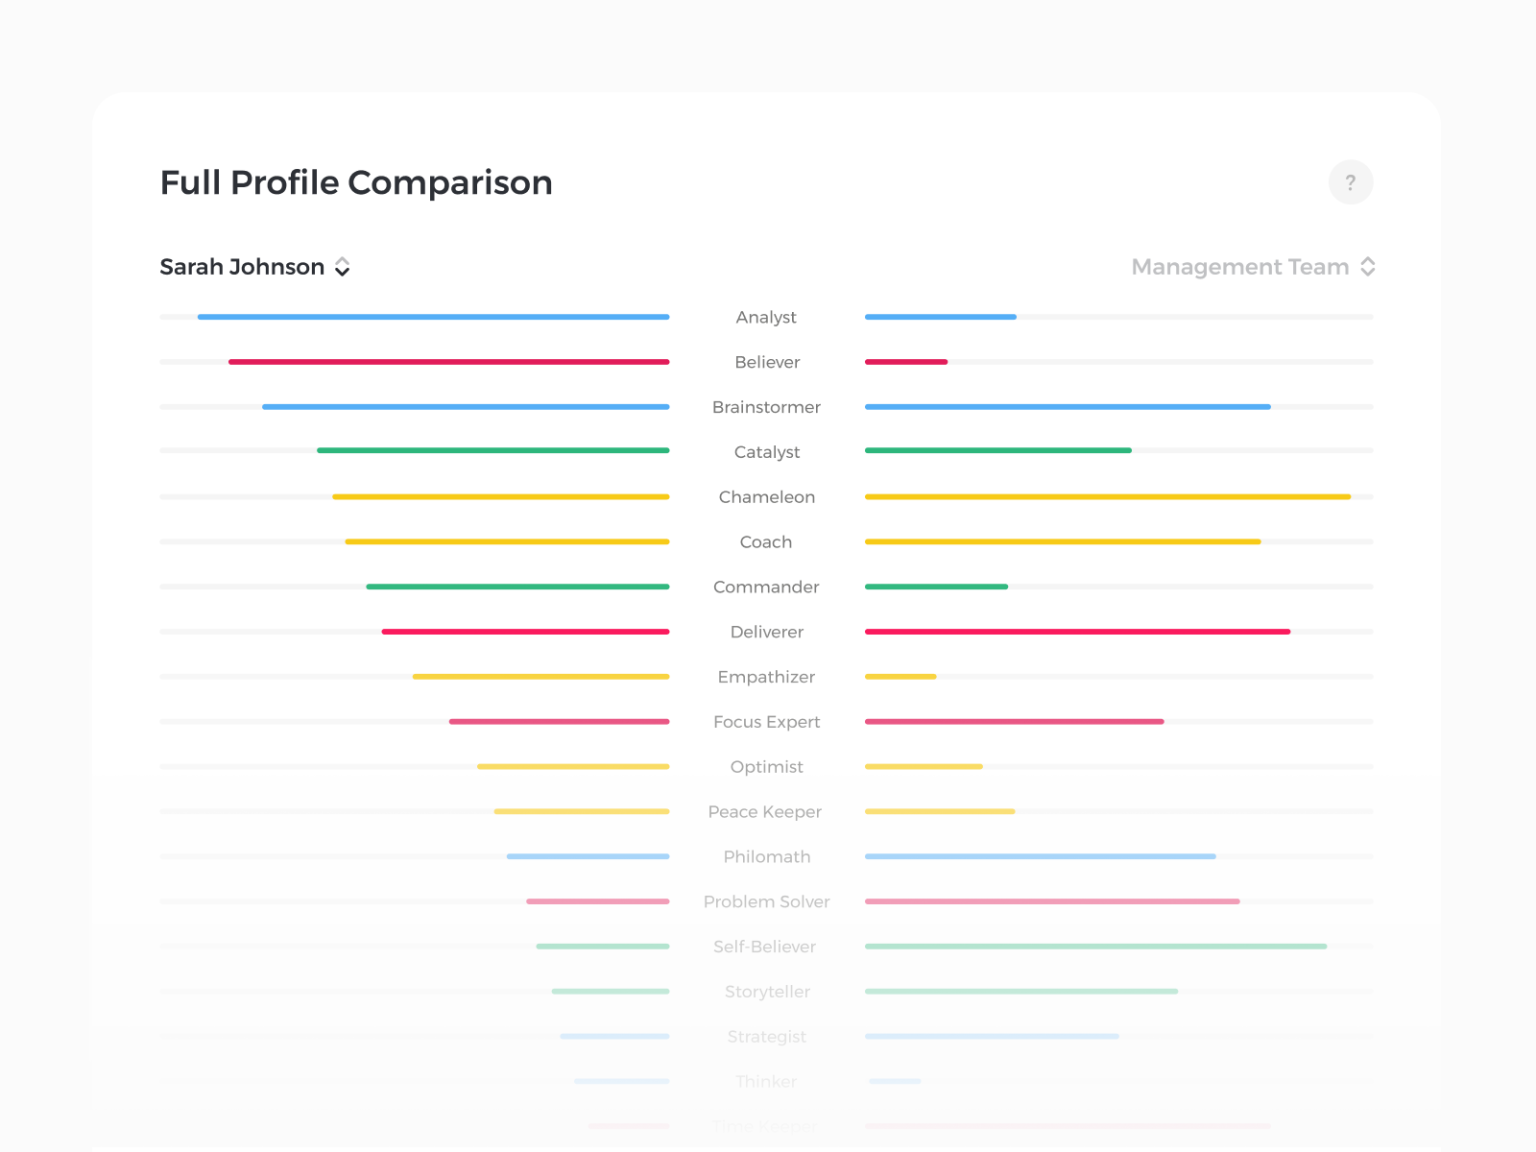Click Sarah Johnson's red Believer bar
The height and width of the screenshot is (1152, 1536).
pyautogui.click(x=449, y=362)
